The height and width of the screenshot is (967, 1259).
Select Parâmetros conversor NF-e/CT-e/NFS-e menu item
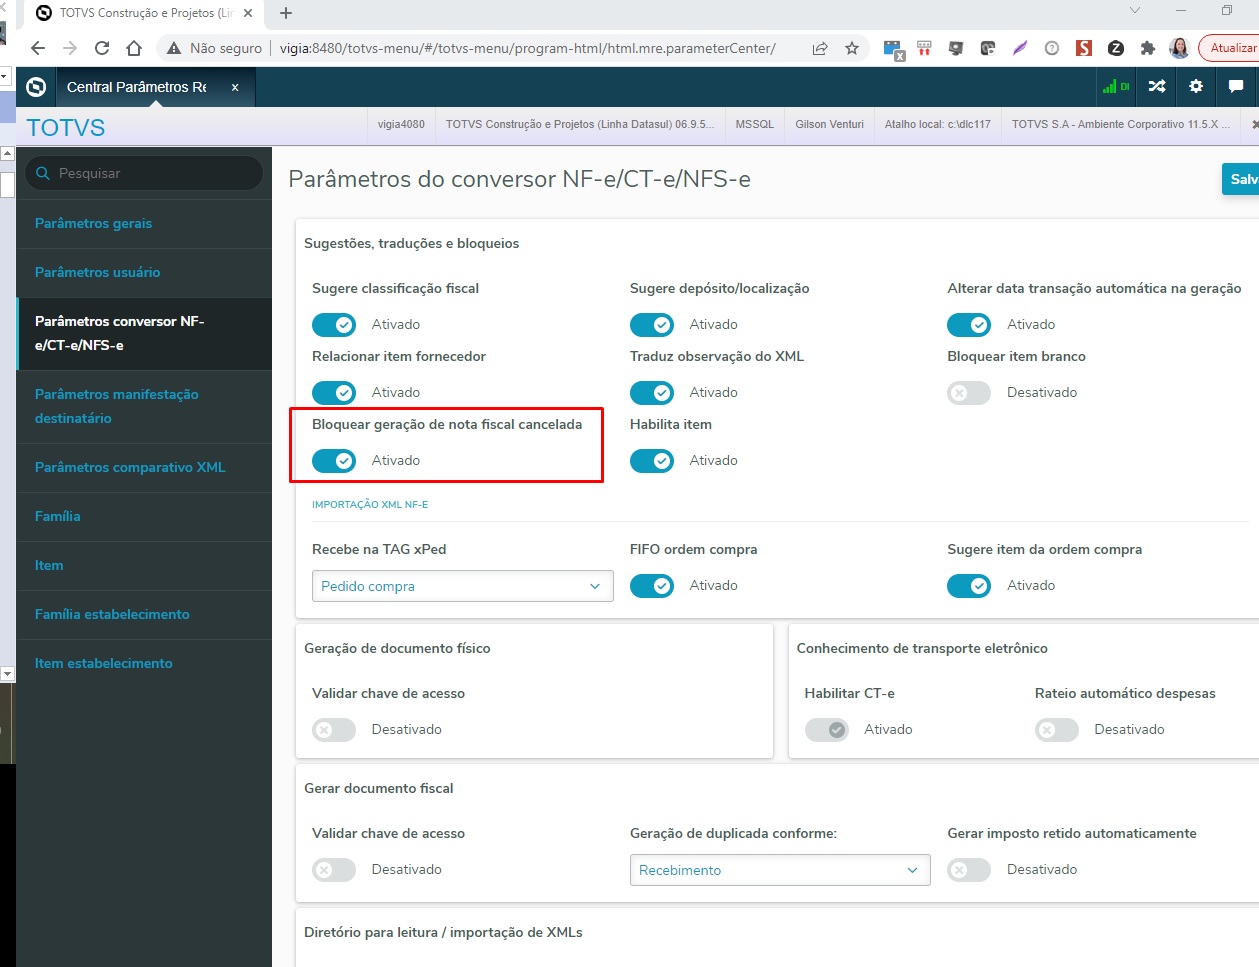(144, 334)
